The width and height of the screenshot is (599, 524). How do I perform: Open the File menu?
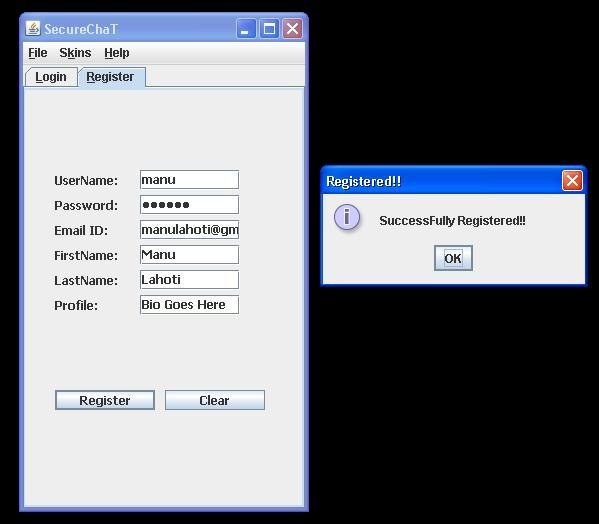coord(38,53)
